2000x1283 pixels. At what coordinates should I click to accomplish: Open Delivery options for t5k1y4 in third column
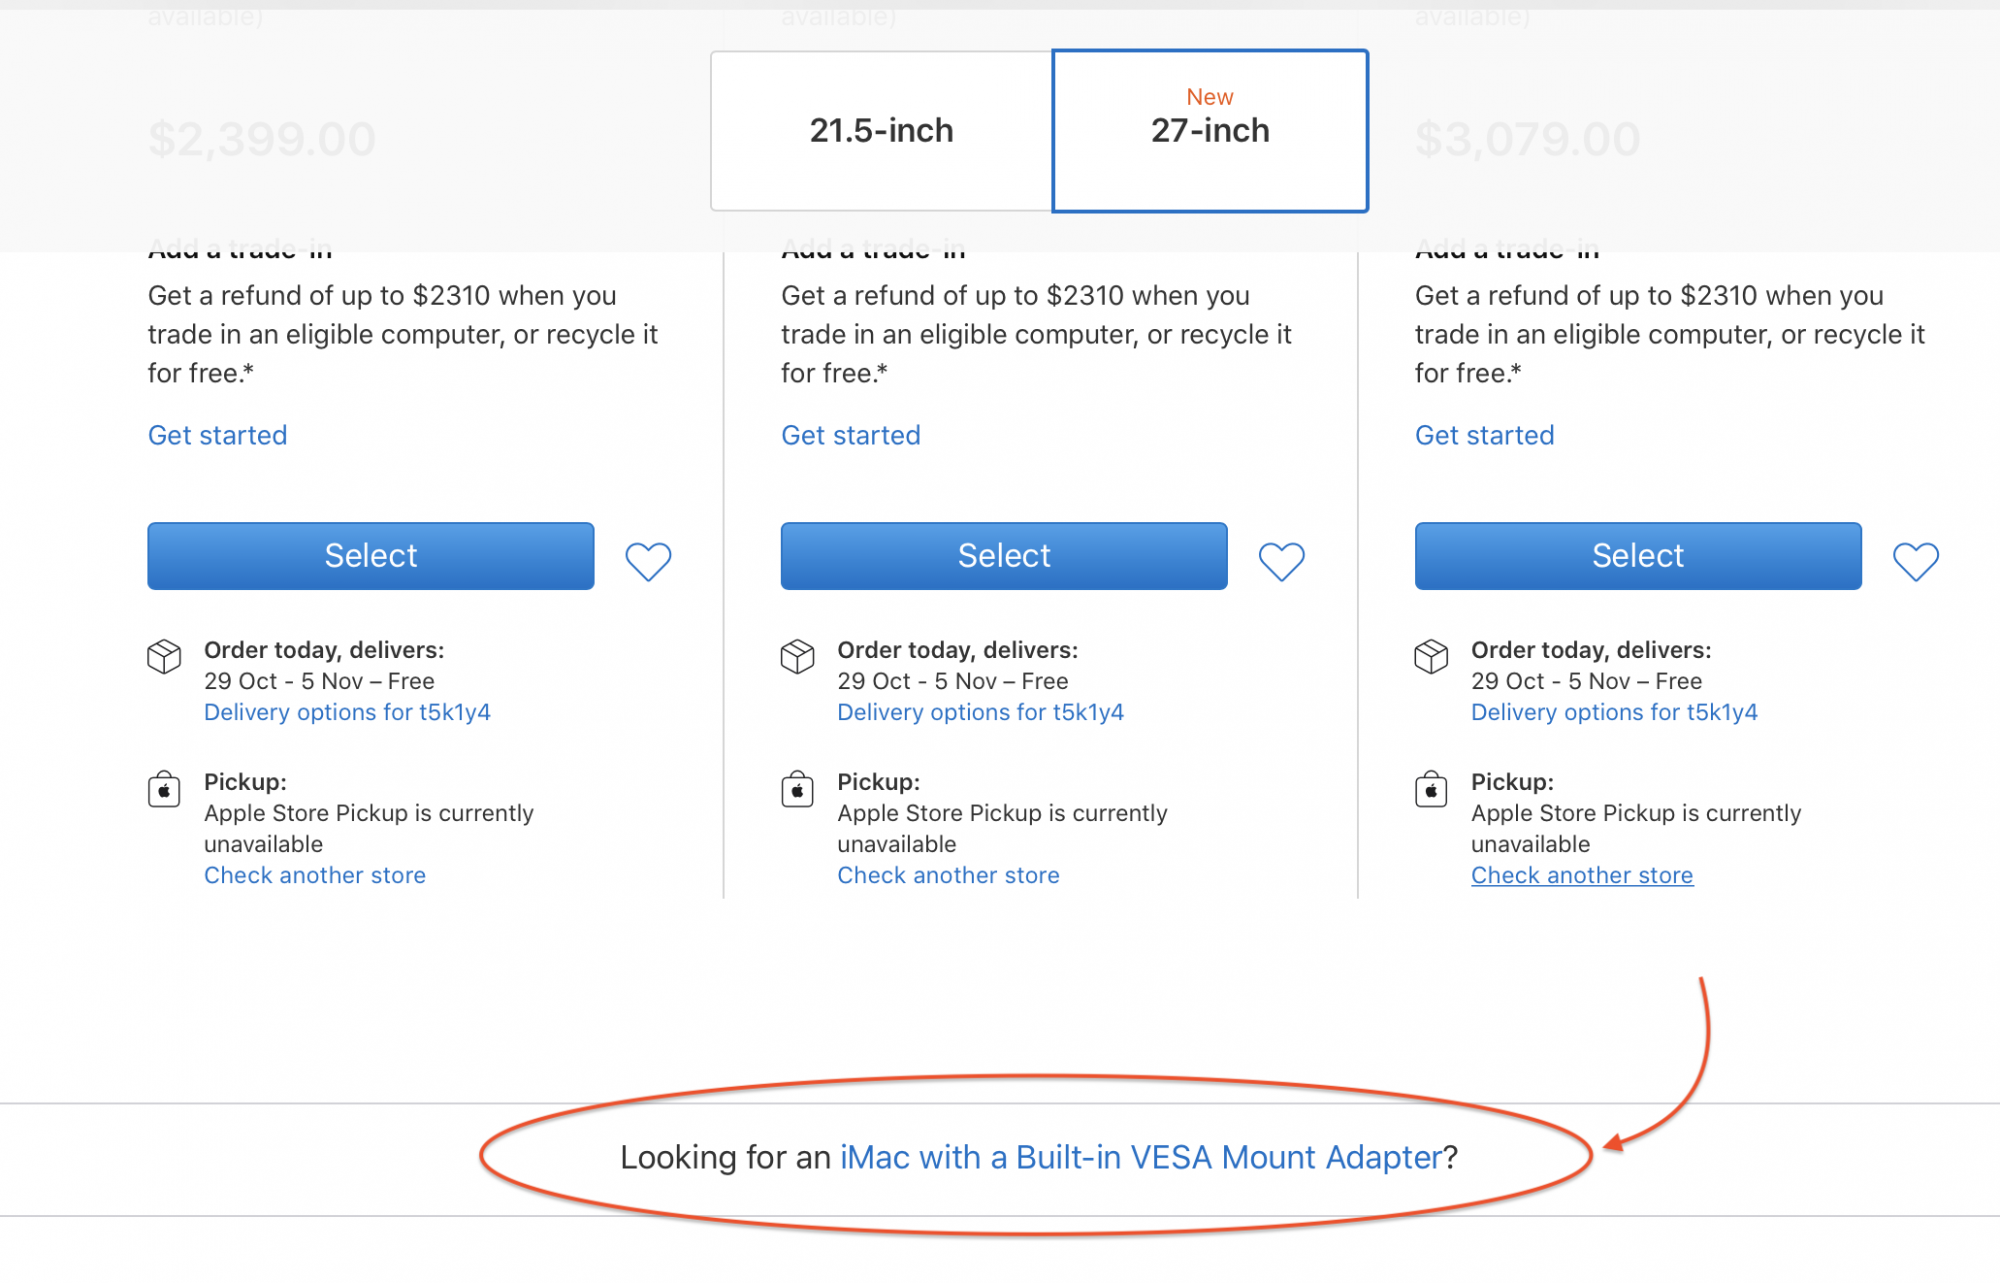[x=1613, y=712]
